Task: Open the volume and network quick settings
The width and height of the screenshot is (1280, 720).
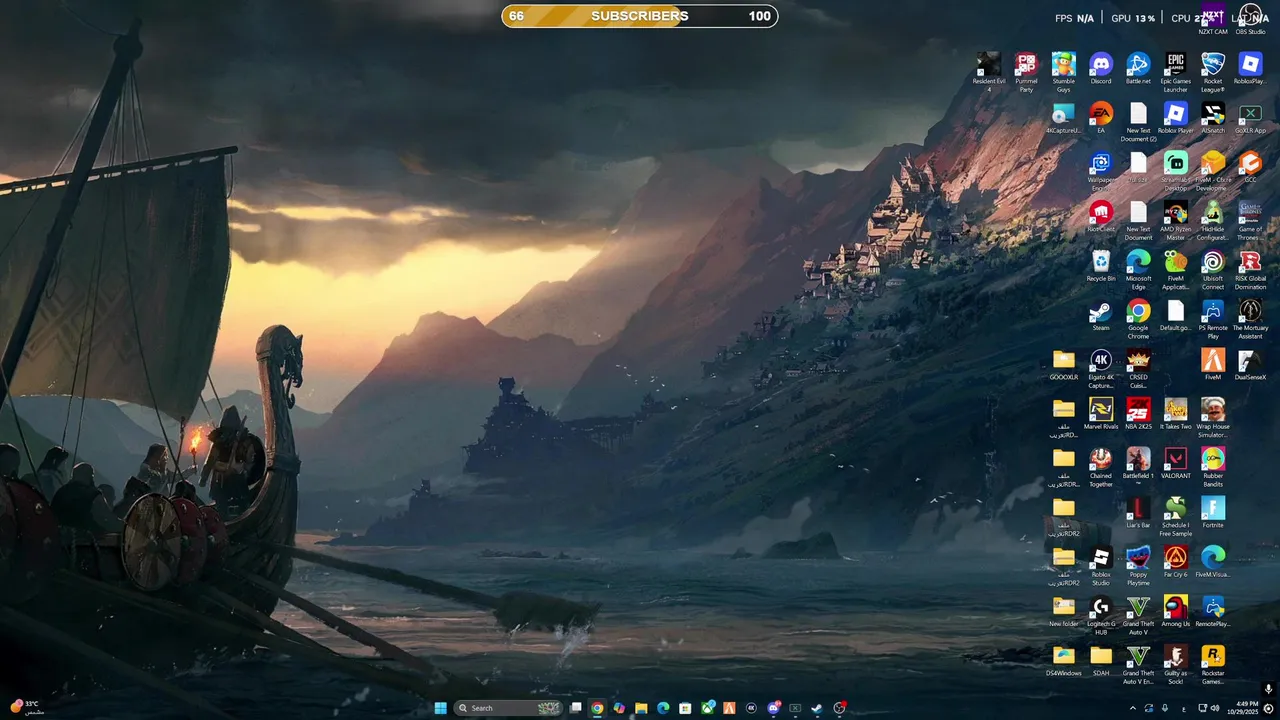Action: (x=1207, y=708)
